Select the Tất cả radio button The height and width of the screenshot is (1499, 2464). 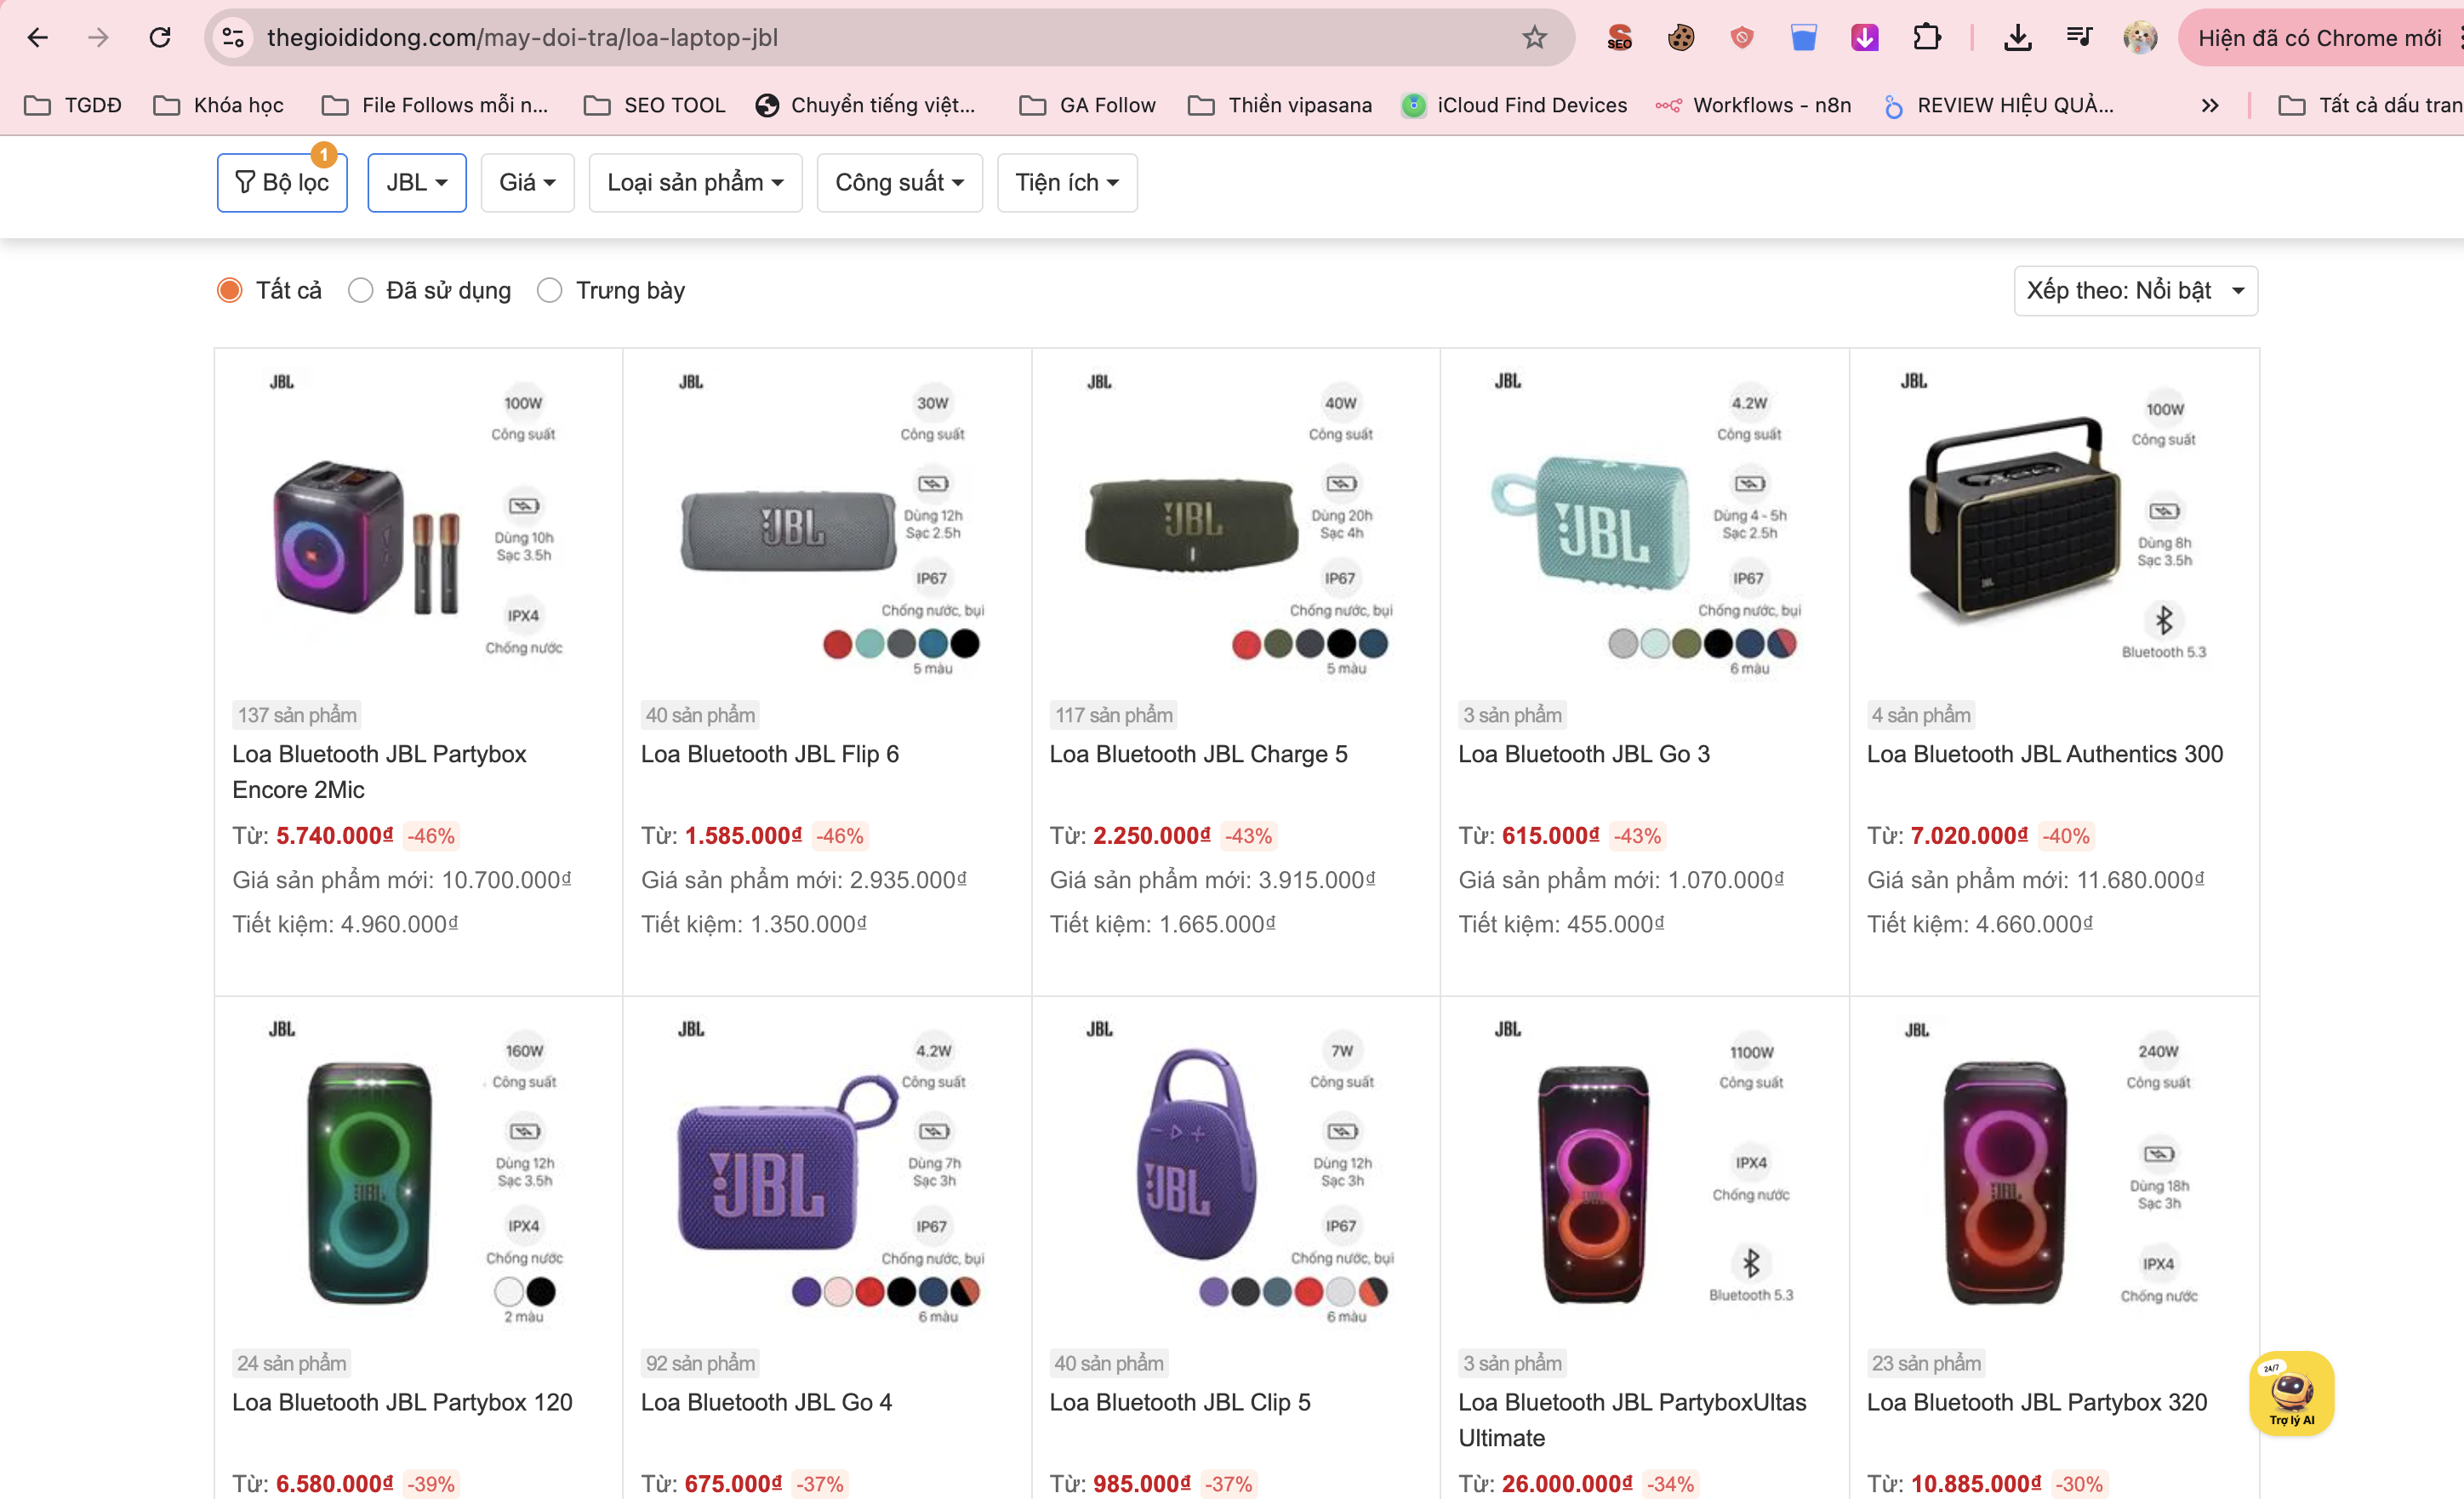point(228,290)
